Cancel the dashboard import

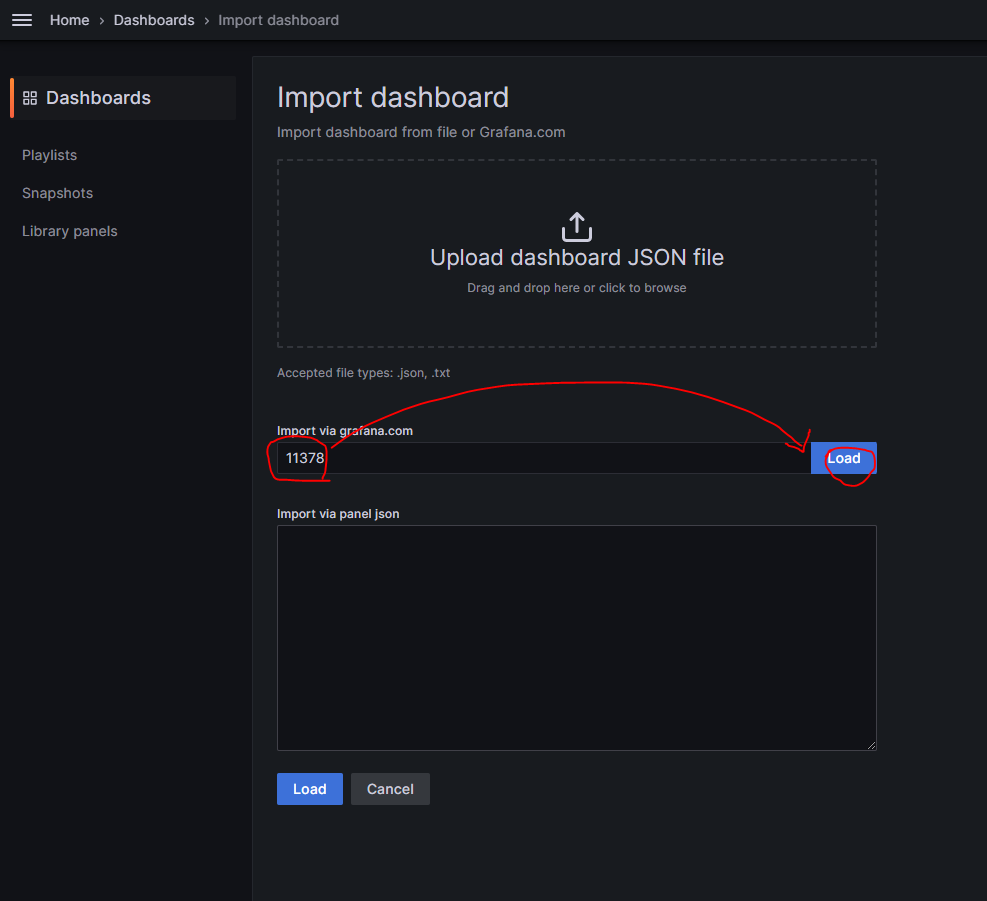(x=390, y=789)
